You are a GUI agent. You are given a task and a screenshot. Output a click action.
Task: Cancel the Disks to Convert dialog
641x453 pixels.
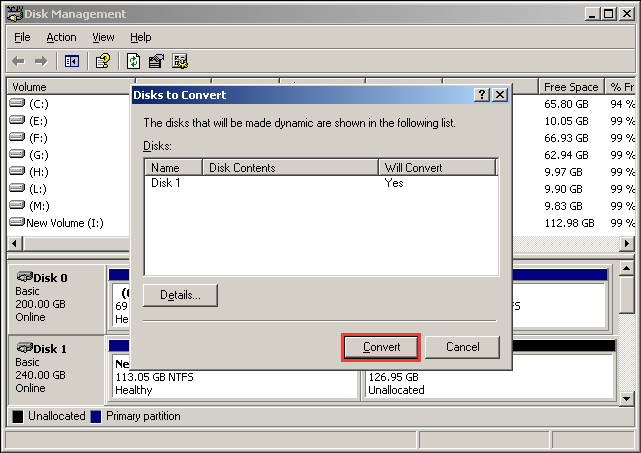[462, 347]
